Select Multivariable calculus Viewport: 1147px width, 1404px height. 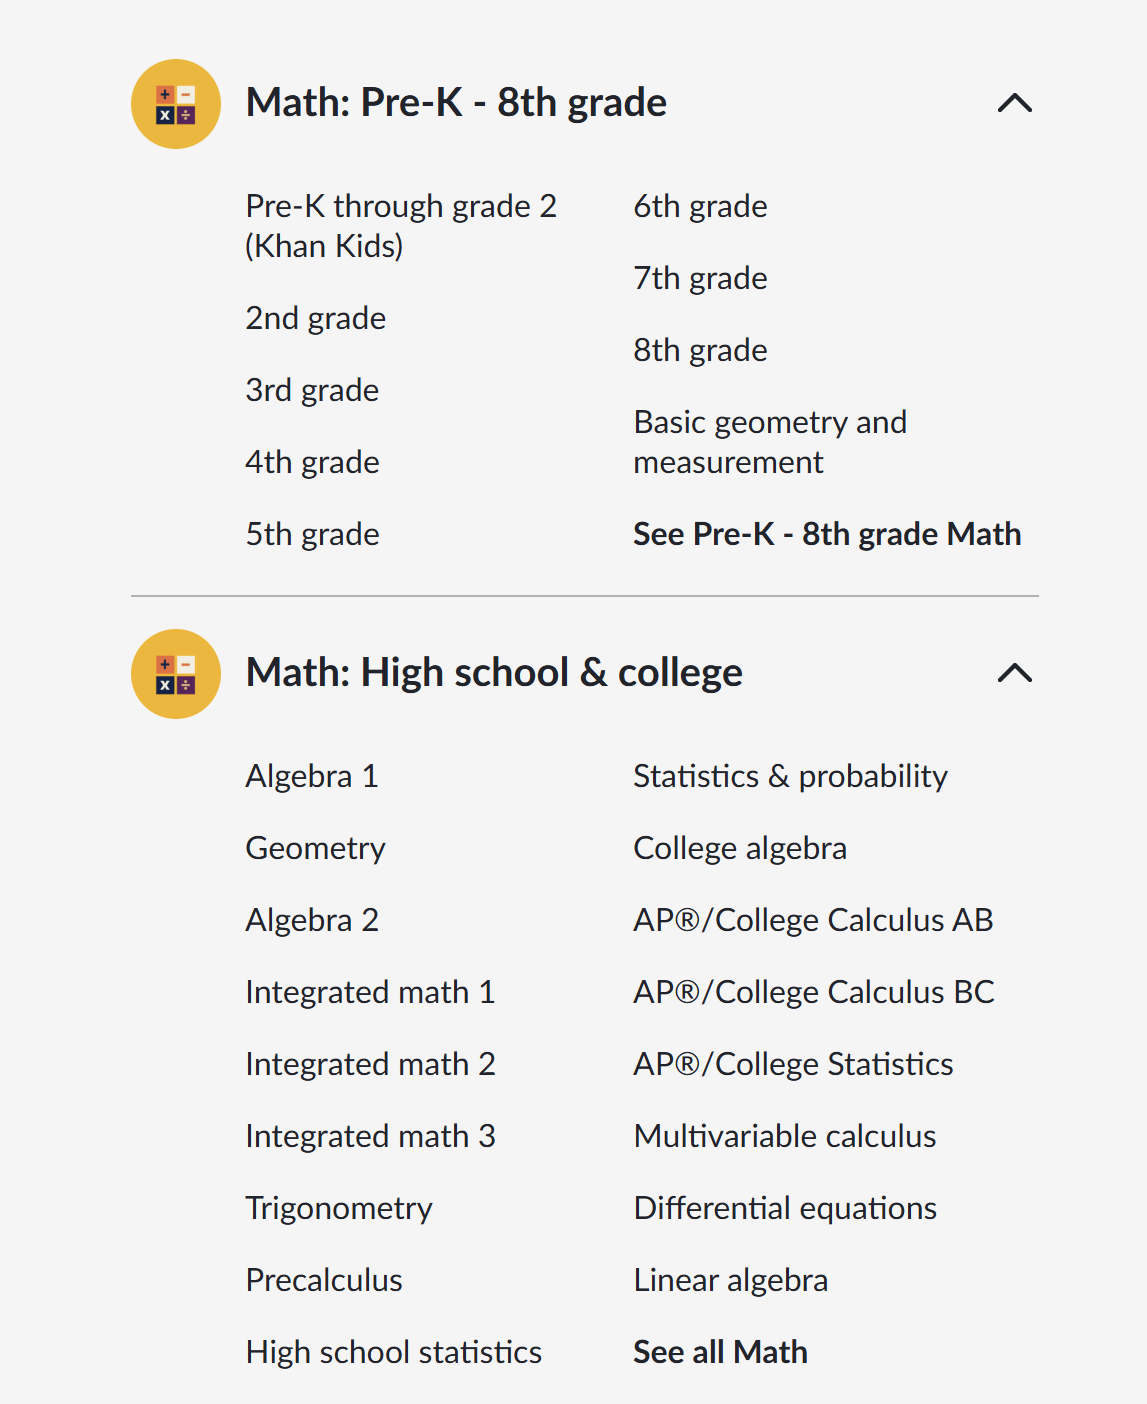(784, 1136)
